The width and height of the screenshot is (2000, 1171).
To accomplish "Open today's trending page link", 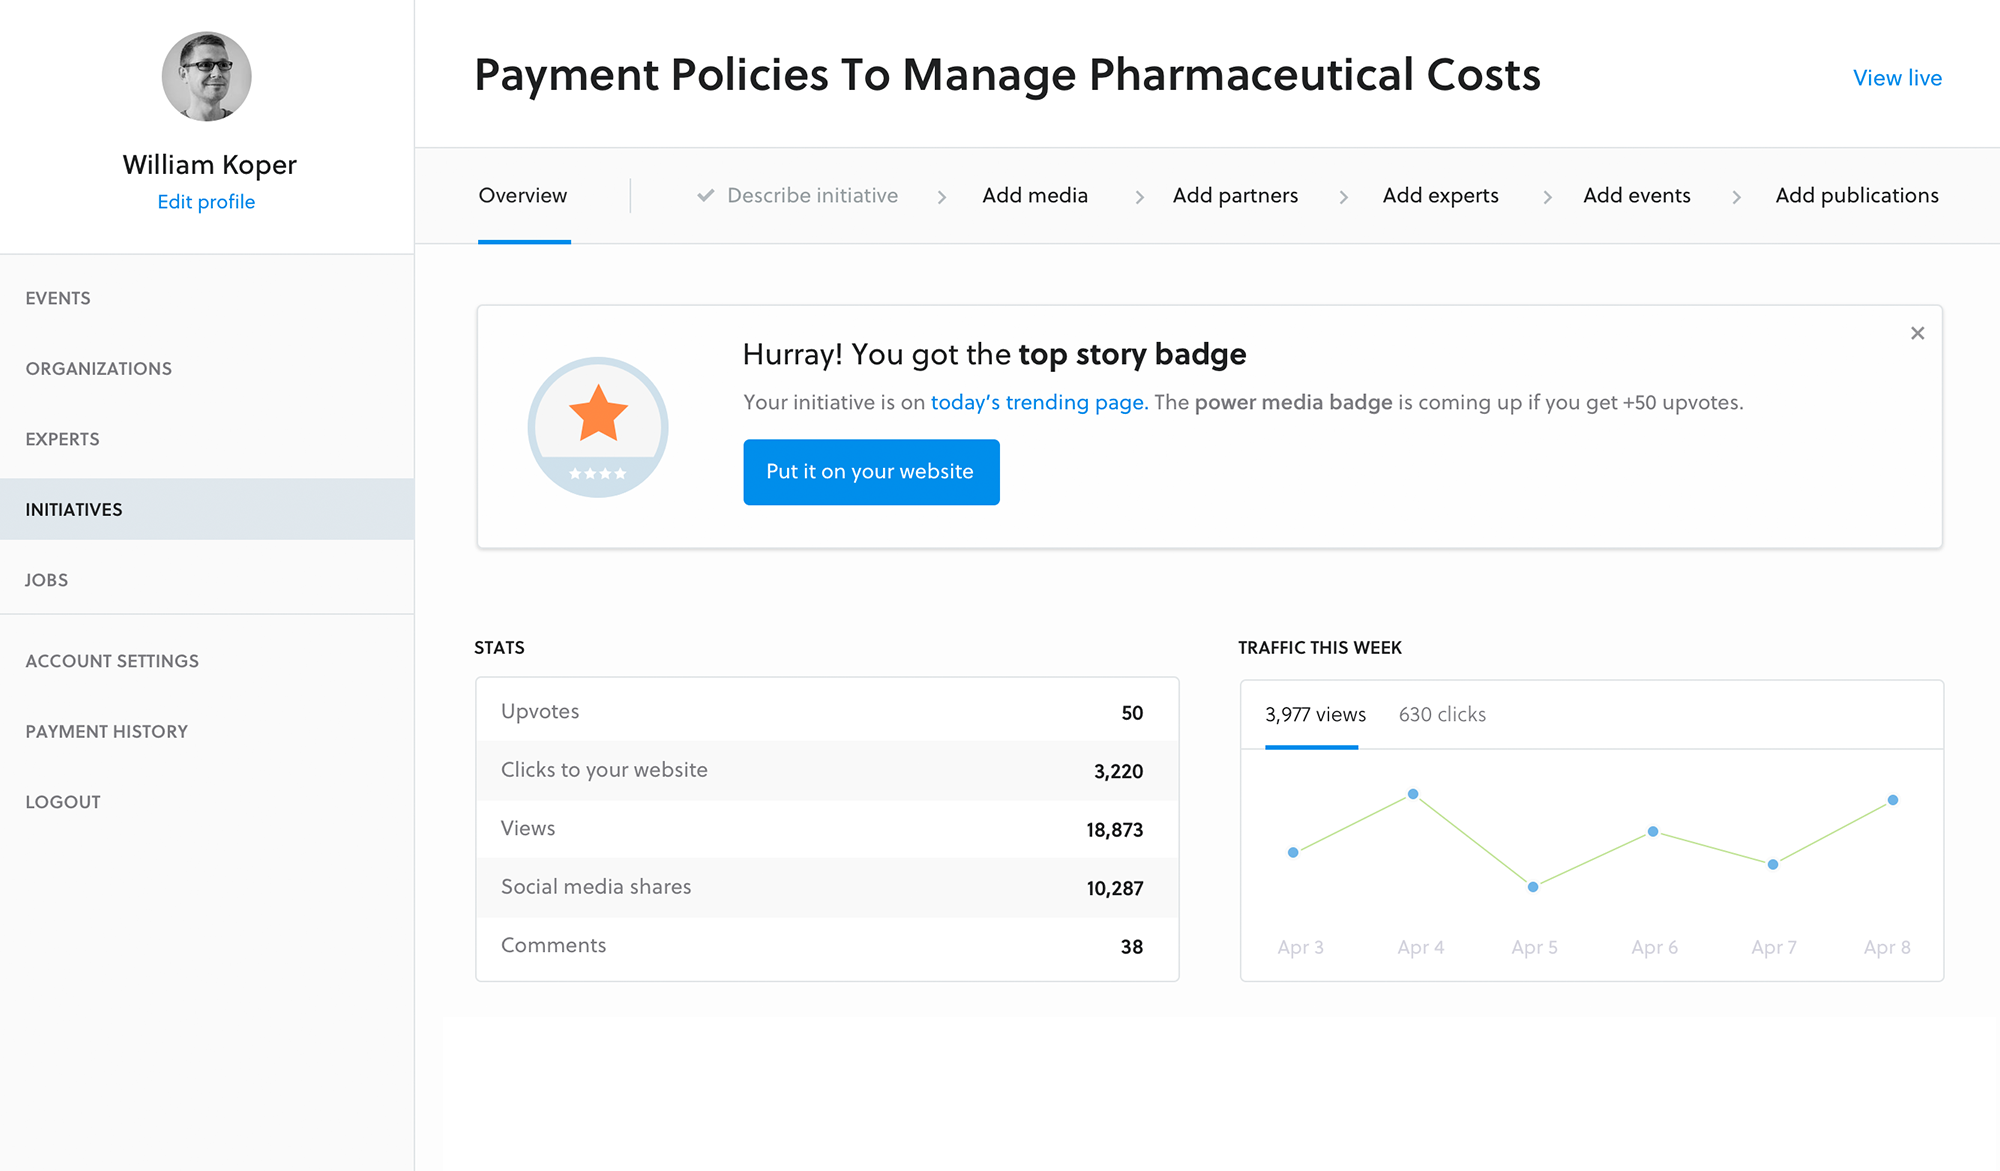I will pos(1039,402).
